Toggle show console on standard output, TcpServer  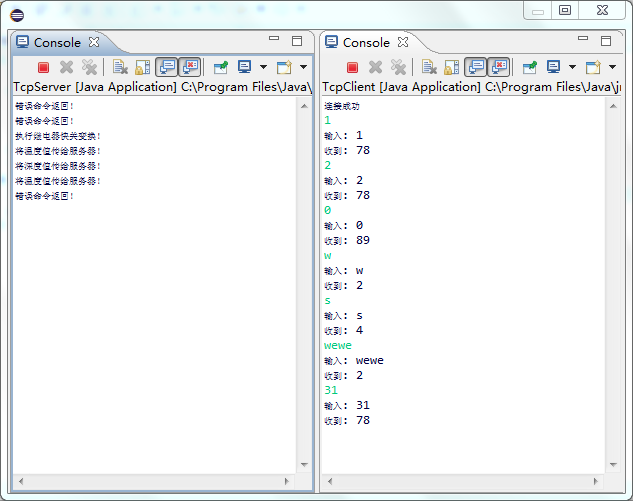point(166,67)
